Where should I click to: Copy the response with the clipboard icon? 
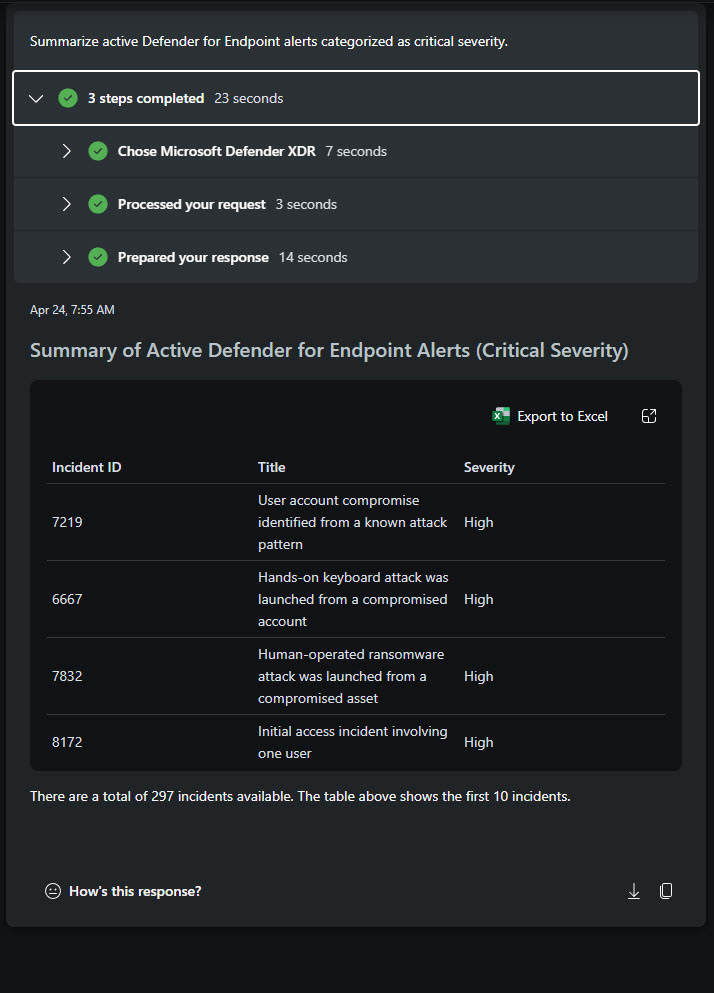point(666,891)
